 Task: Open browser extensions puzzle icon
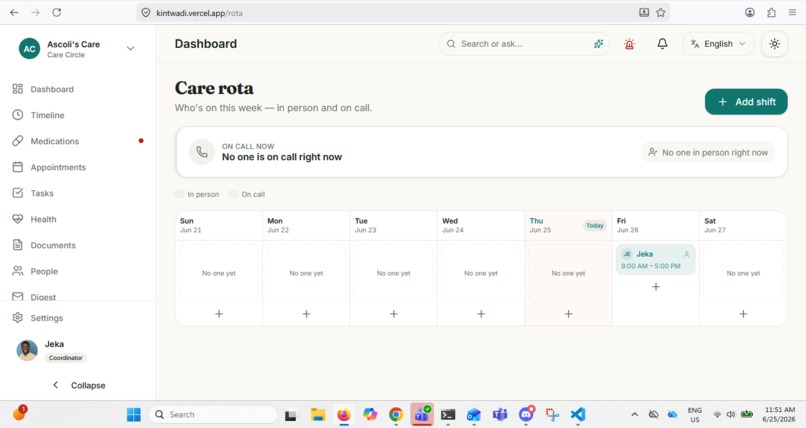tap(771, 13)
